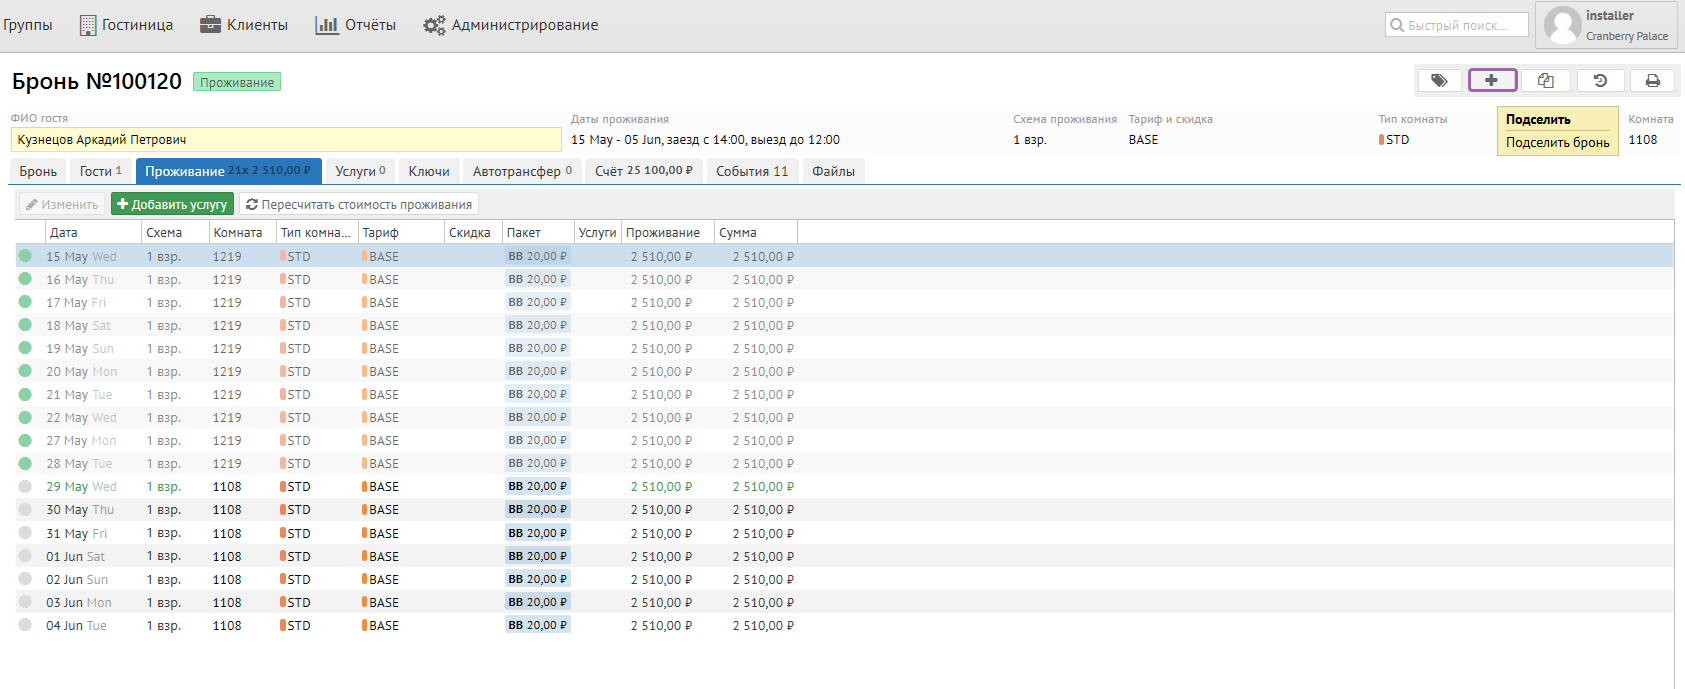
Task: Click the copy booking icon button
Action: coord(1546,81)
